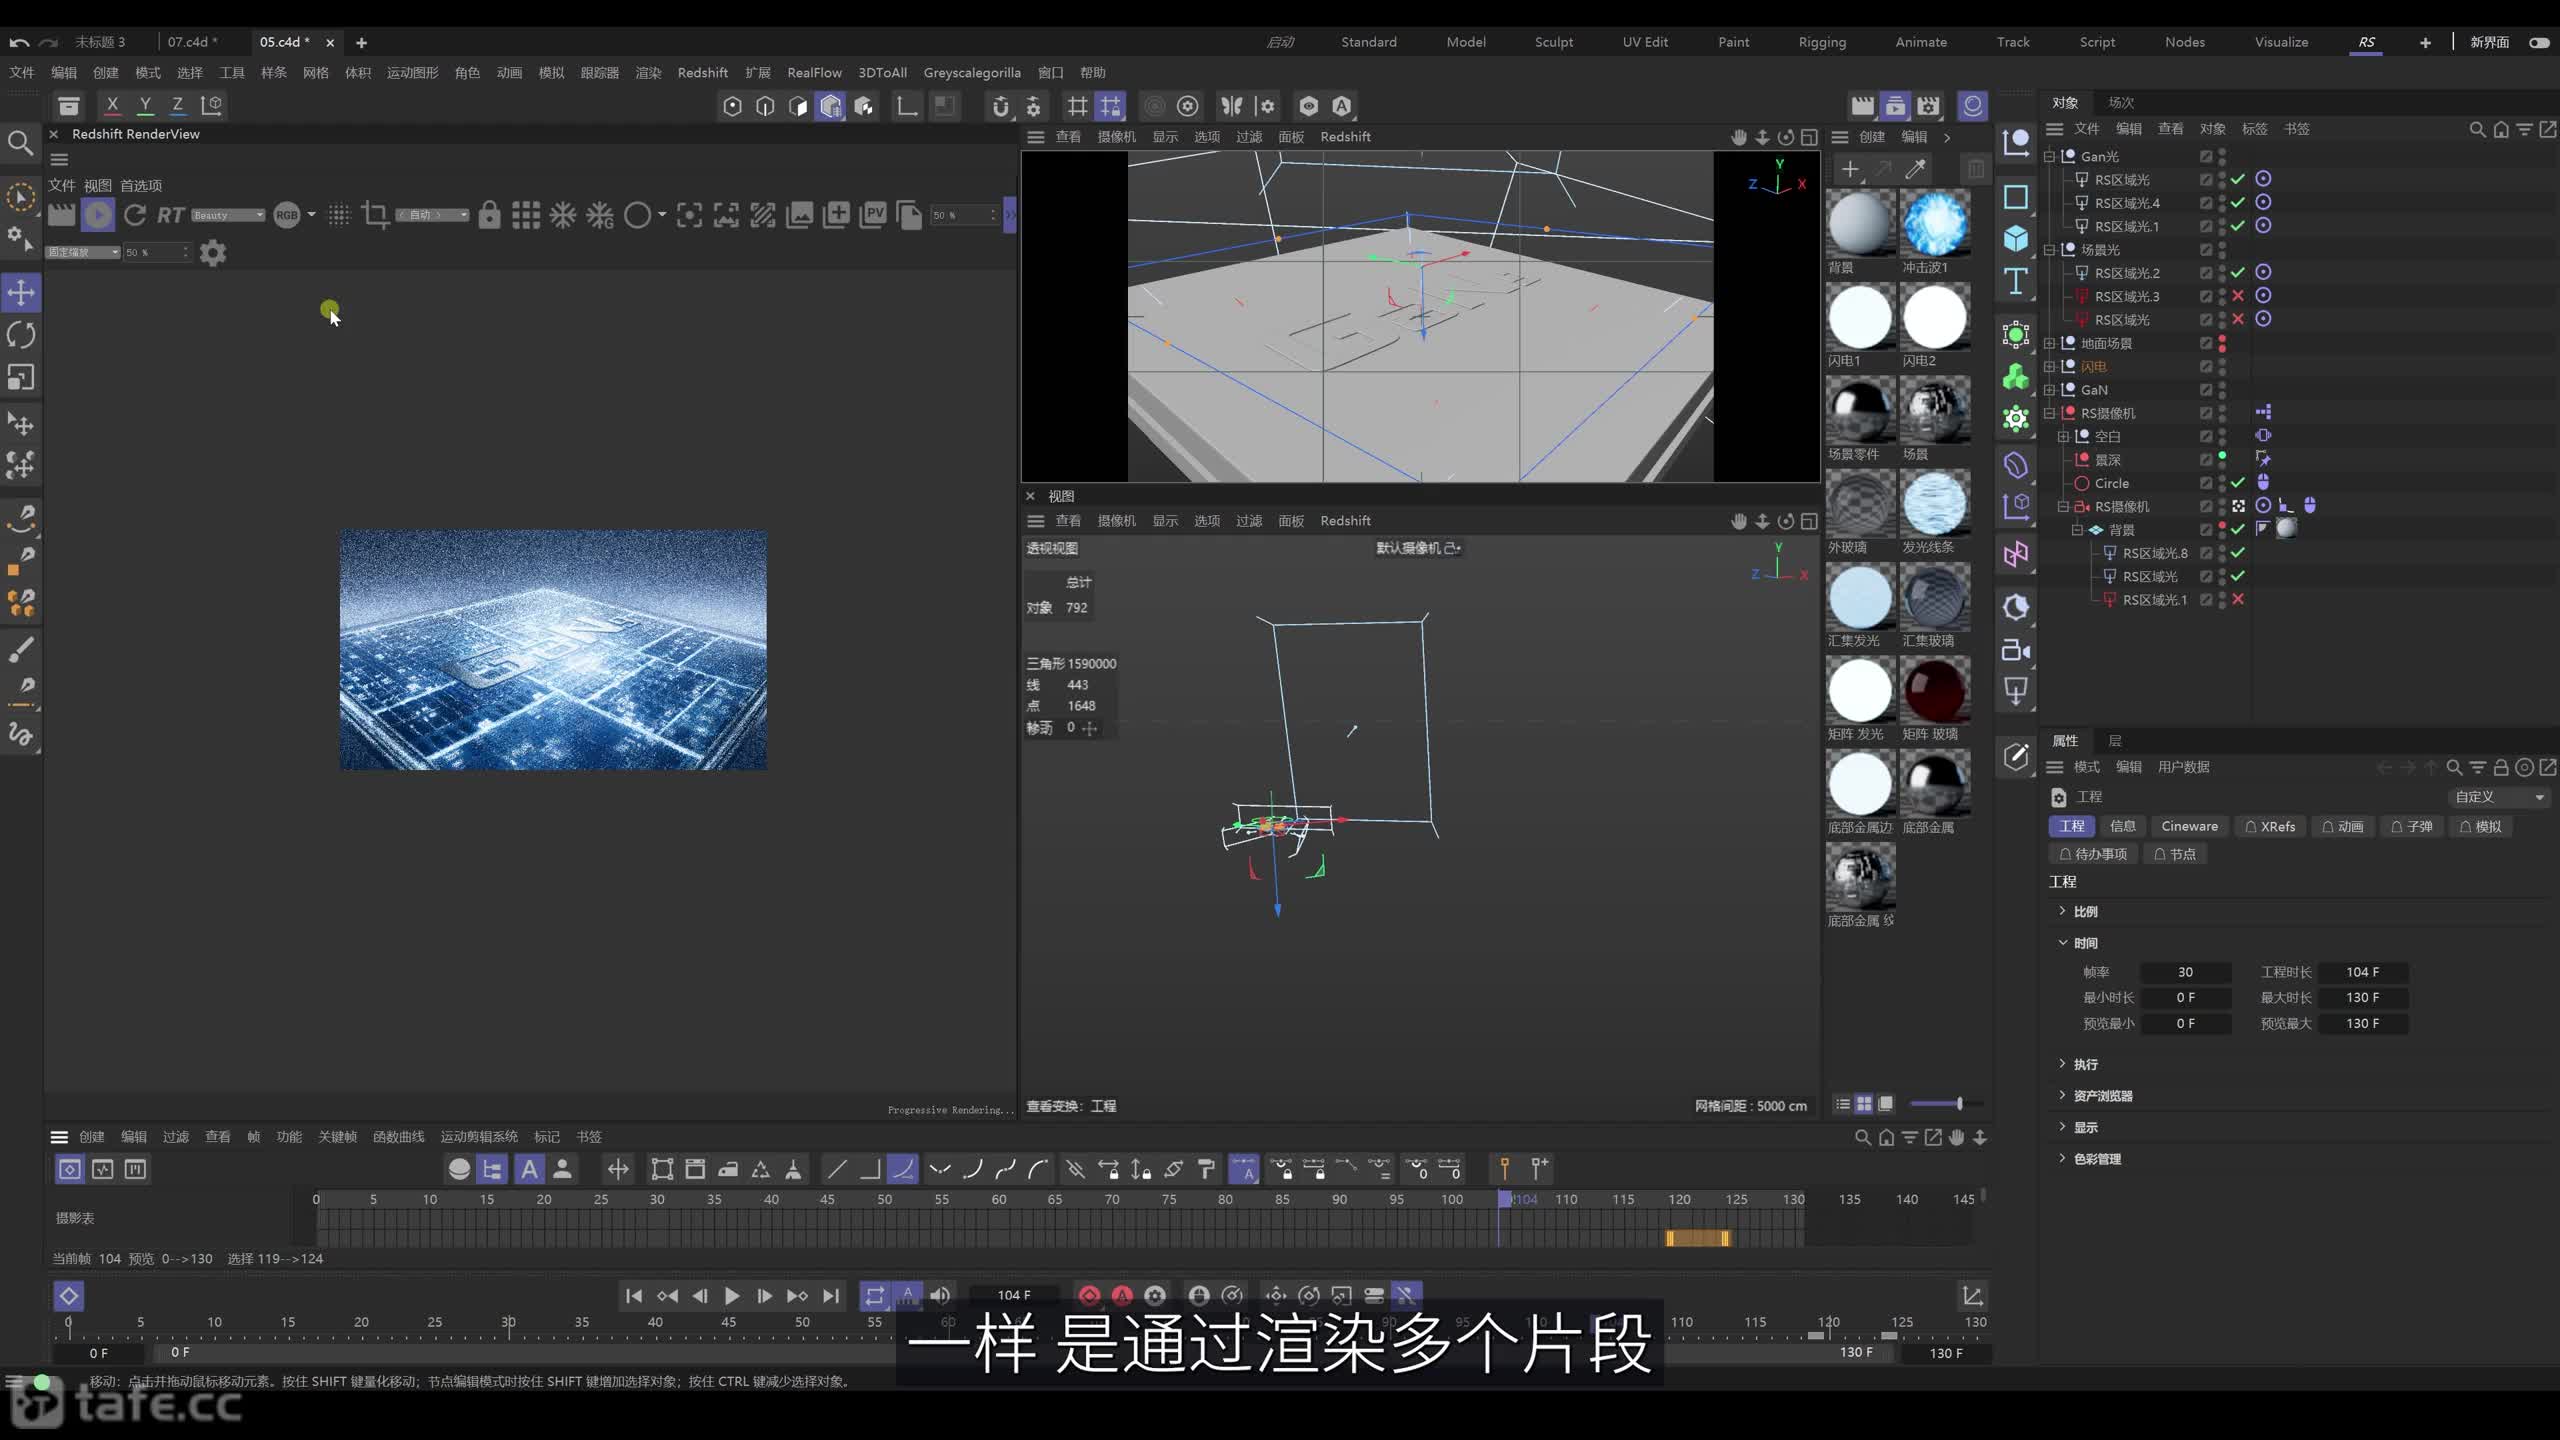Image resolution: width=2560 pixels, height=1440 pixels.
Task: Click the autokey button in timeline
Action: (x=1122, y=1296)
